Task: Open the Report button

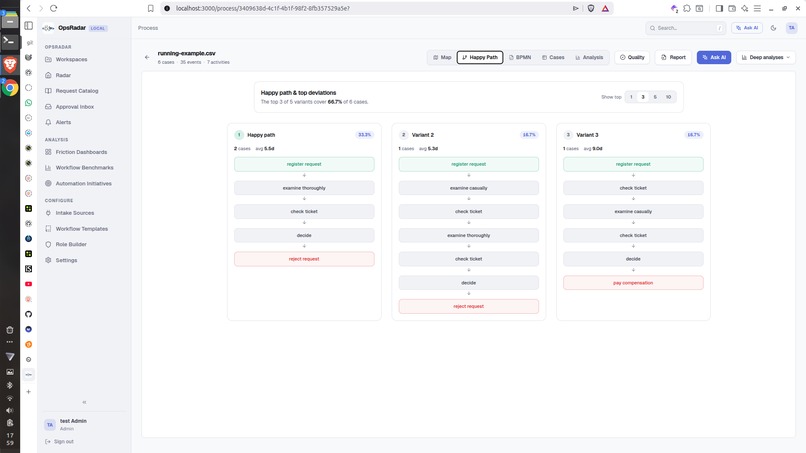Action: tap(673, 57)
